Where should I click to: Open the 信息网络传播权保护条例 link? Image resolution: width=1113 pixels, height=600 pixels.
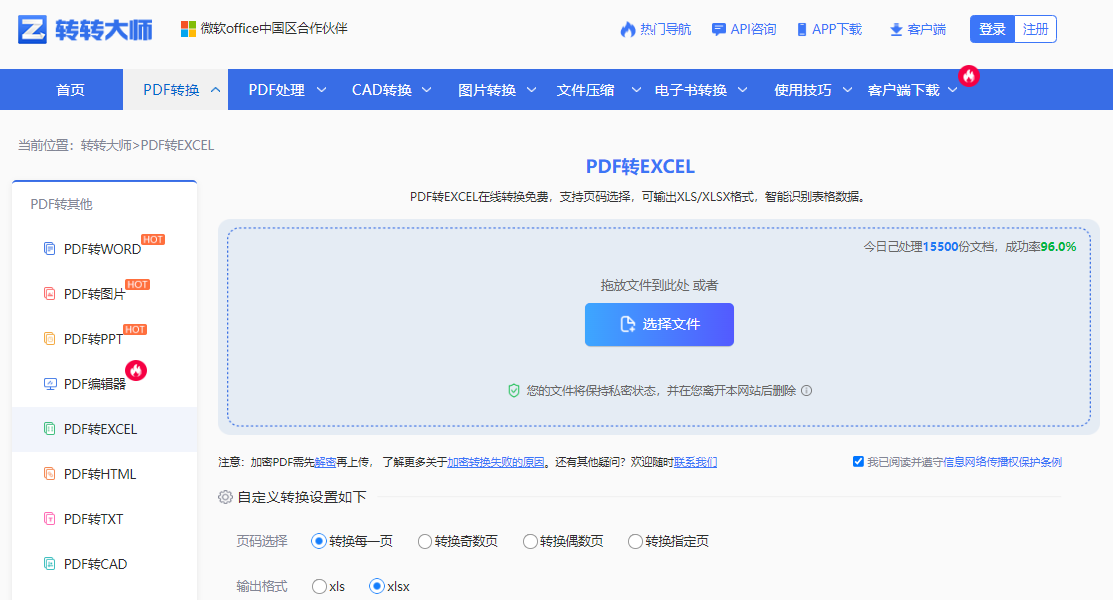click(1002, 462)
